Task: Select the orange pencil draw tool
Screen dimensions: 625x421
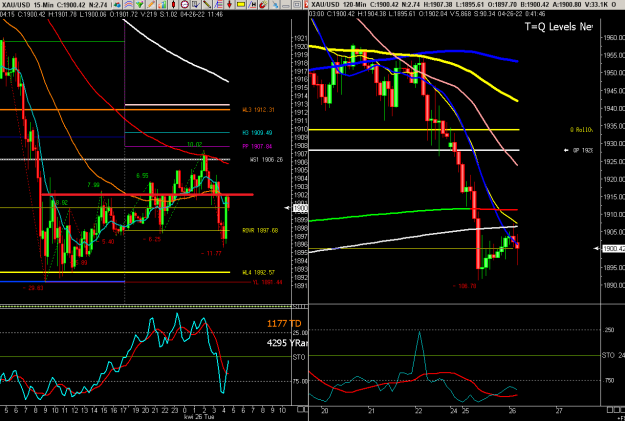Action: 151,5
